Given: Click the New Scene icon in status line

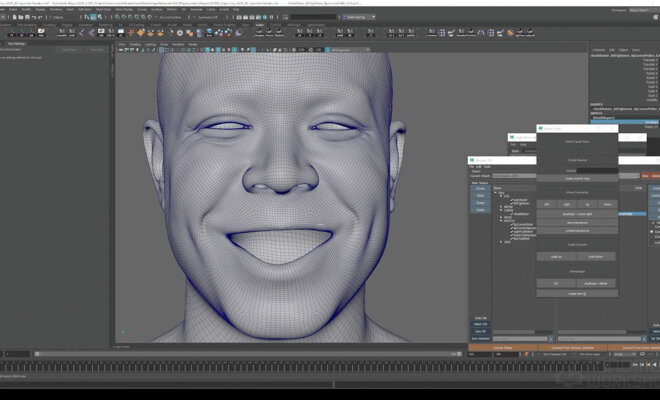Looking at the screenshot, I should [14, 17].
